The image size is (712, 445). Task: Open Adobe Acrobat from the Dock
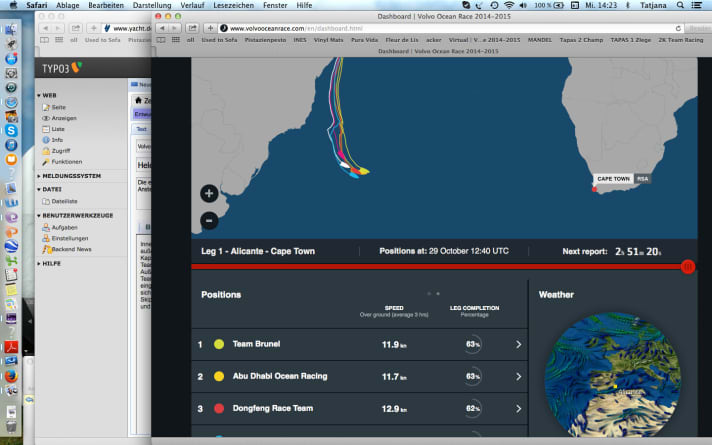pyautogui.click(x=11, y=347)
